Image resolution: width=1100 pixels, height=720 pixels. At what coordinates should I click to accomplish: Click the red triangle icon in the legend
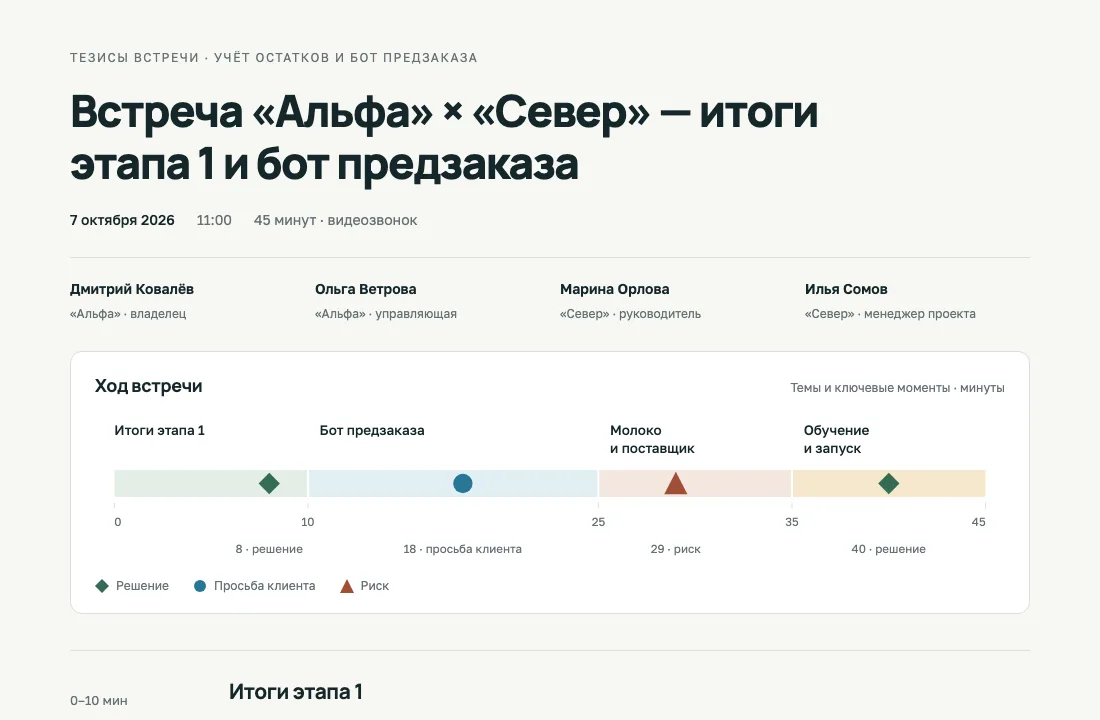click(x=347, y=586)
